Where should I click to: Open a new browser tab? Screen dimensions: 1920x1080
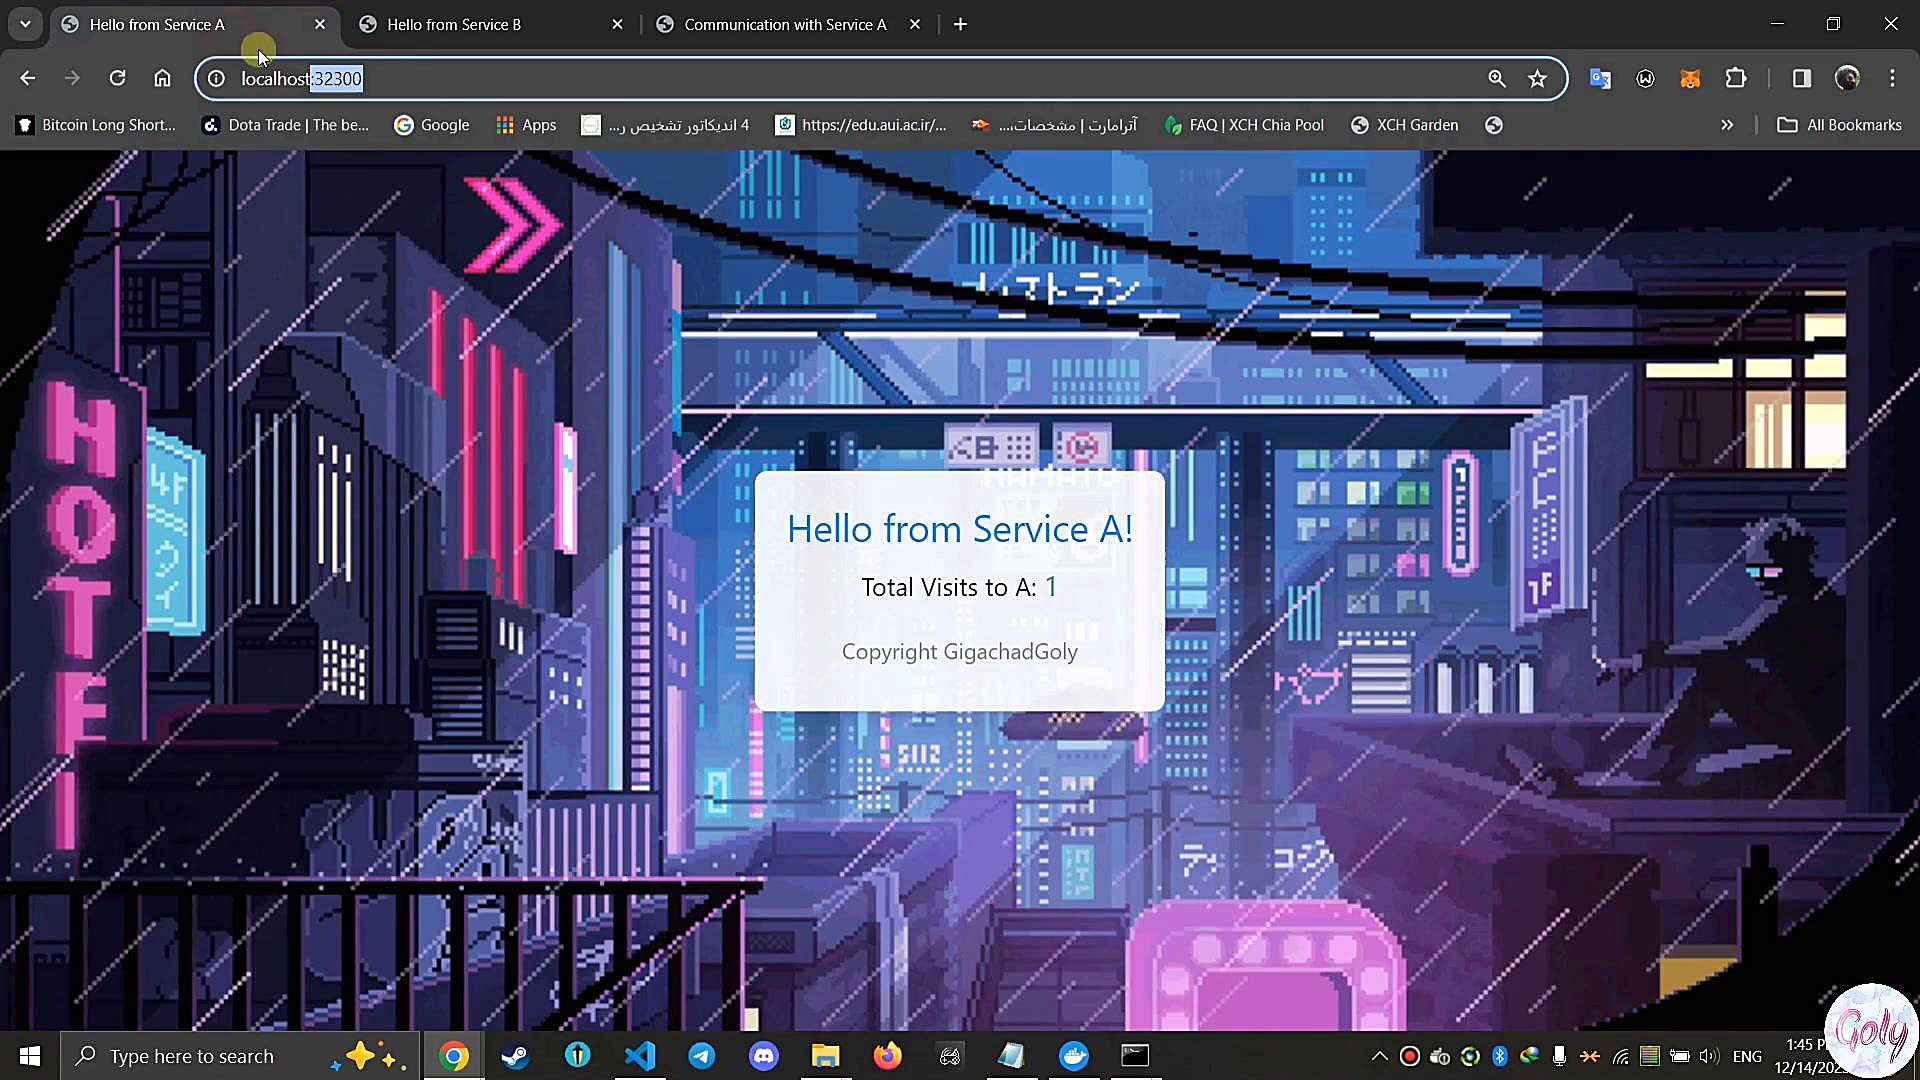[x=961, y=24]
